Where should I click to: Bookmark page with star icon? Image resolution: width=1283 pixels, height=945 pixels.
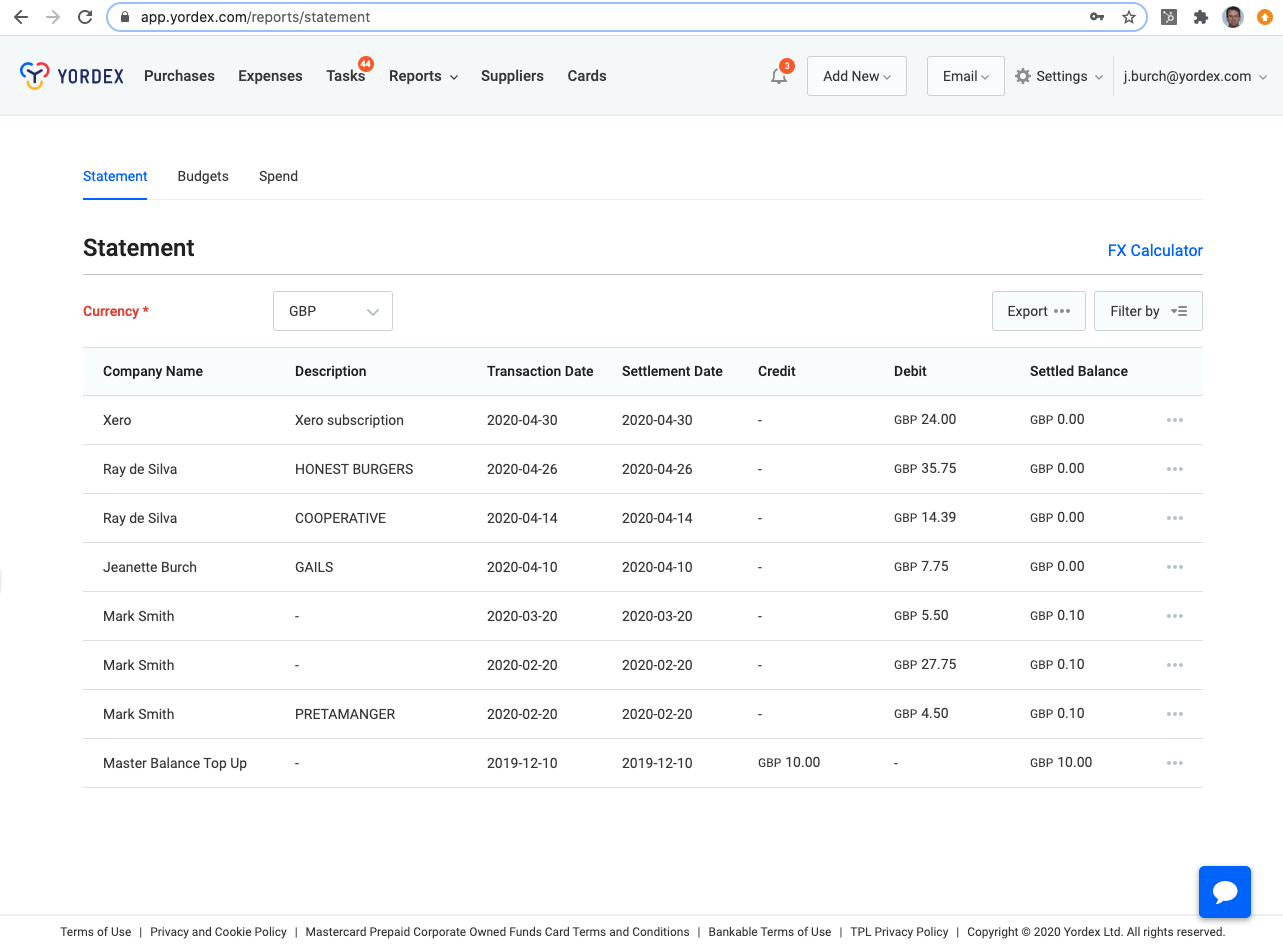[1129, 17]
